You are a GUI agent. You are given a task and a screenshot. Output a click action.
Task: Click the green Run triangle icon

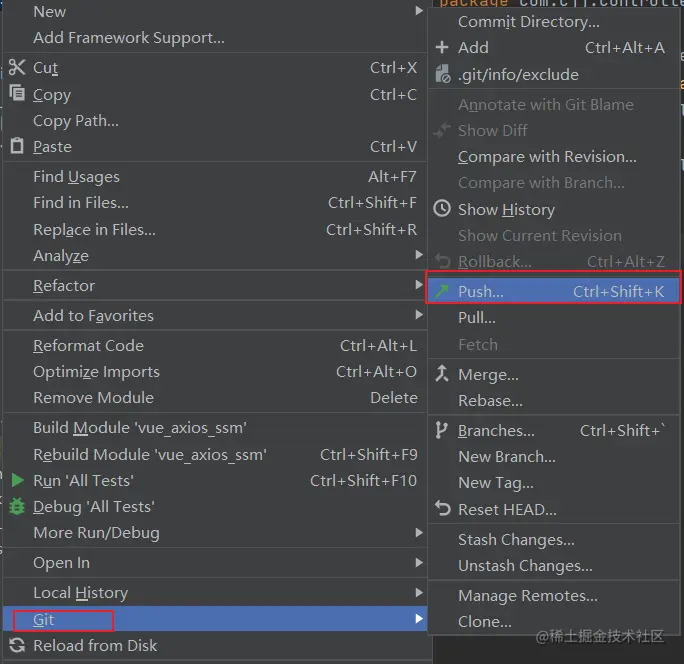coord(17,480)
